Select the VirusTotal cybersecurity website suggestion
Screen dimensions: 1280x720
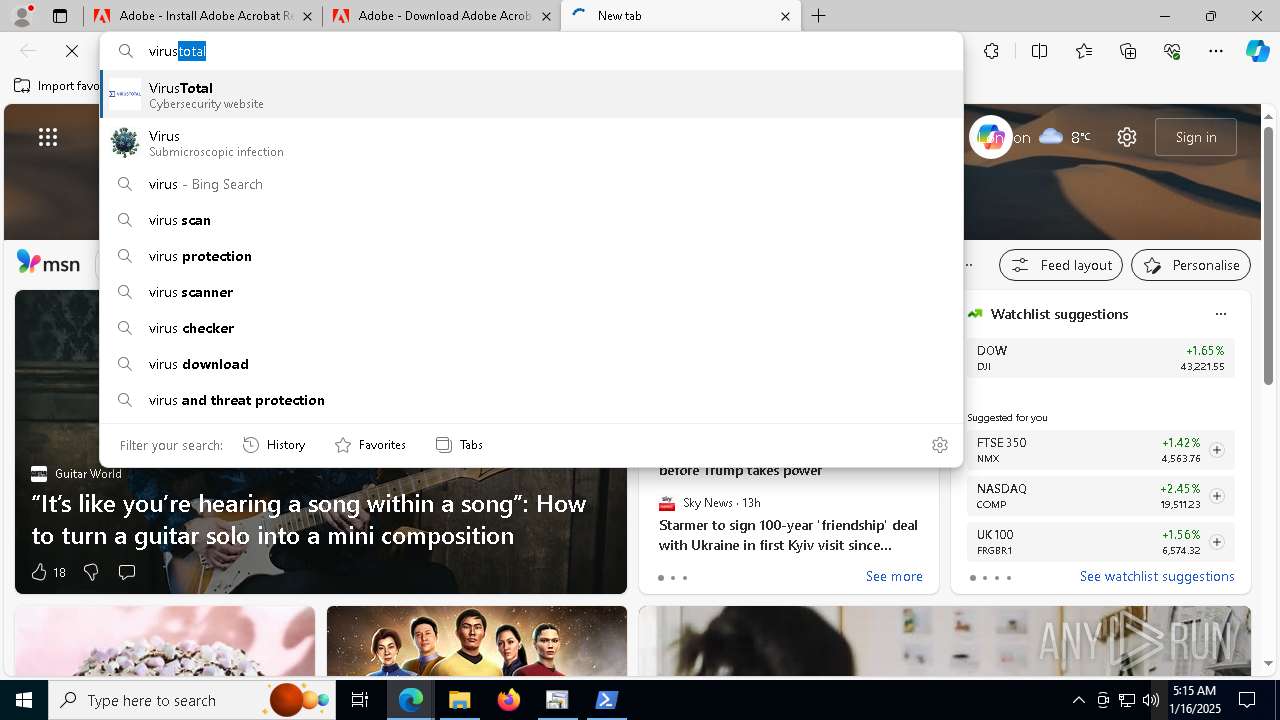(x=531, y=95)
